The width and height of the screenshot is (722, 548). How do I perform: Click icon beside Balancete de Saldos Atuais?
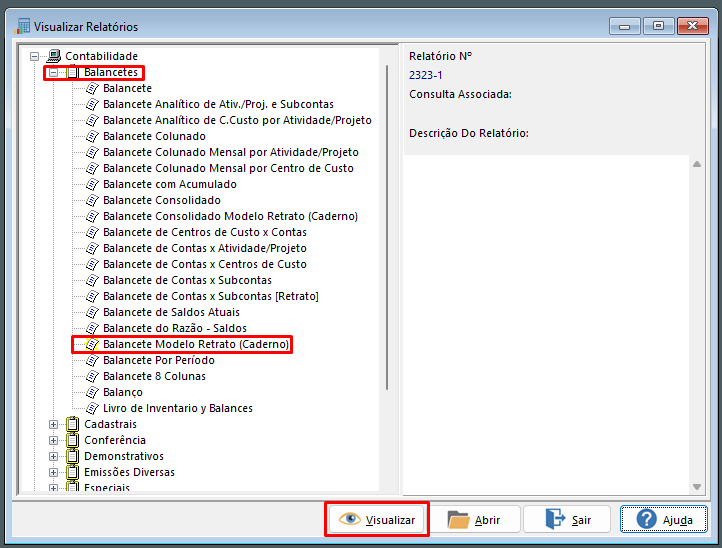[x=93, y=312]
